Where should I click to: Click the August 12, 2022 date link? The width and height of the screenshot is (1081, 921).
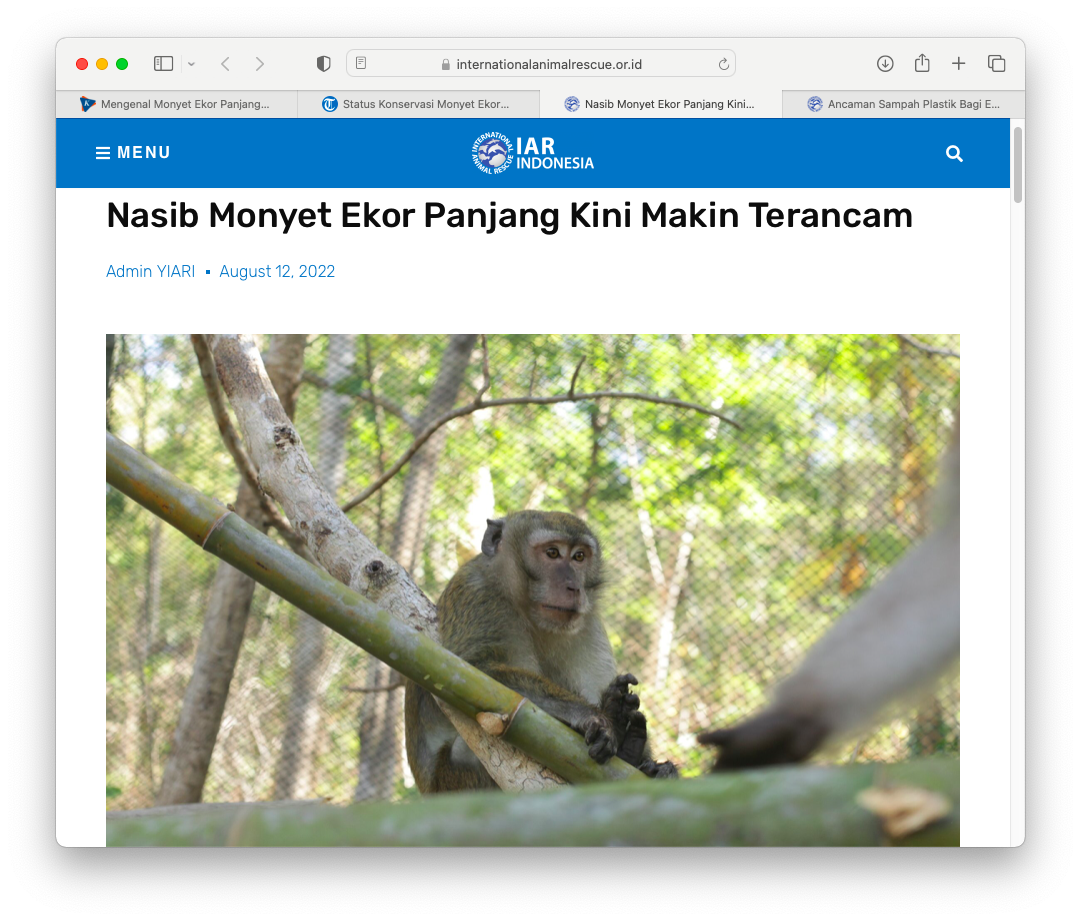(x=277, y=271)
